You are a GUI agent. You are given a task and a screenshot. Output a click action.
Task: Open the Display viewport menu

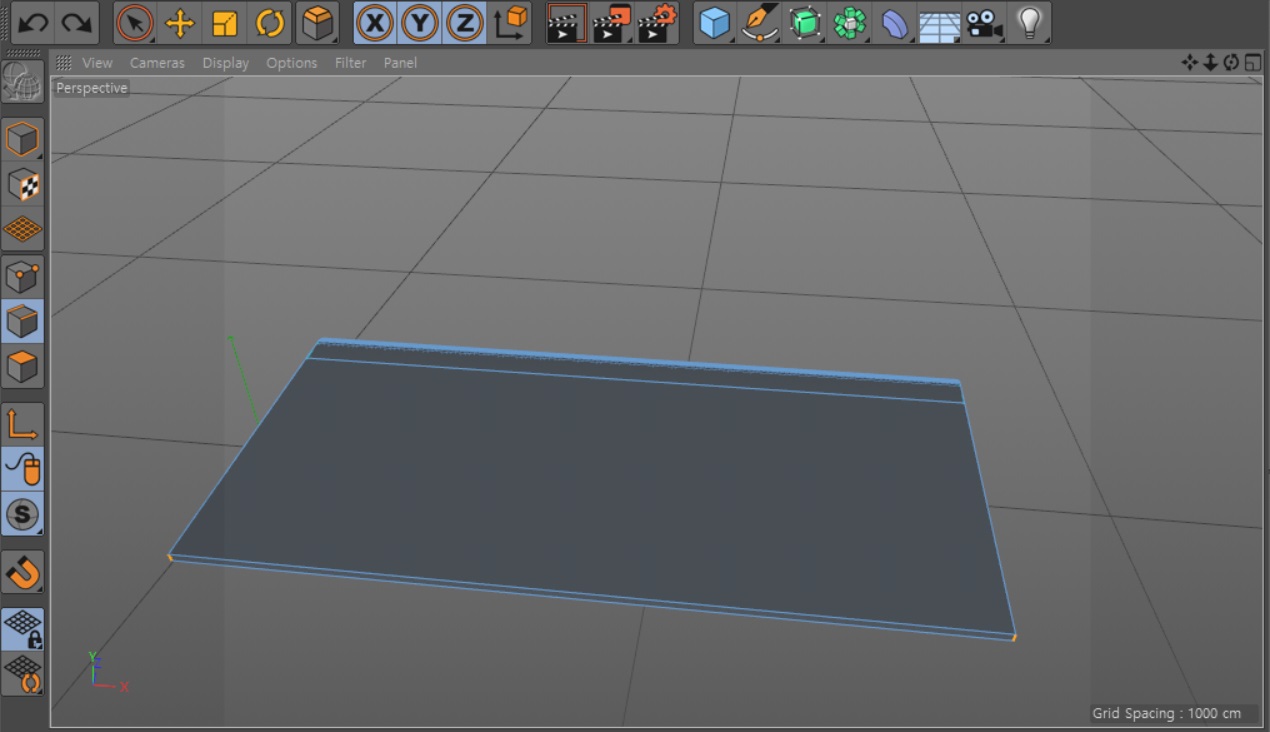point(225,63)
